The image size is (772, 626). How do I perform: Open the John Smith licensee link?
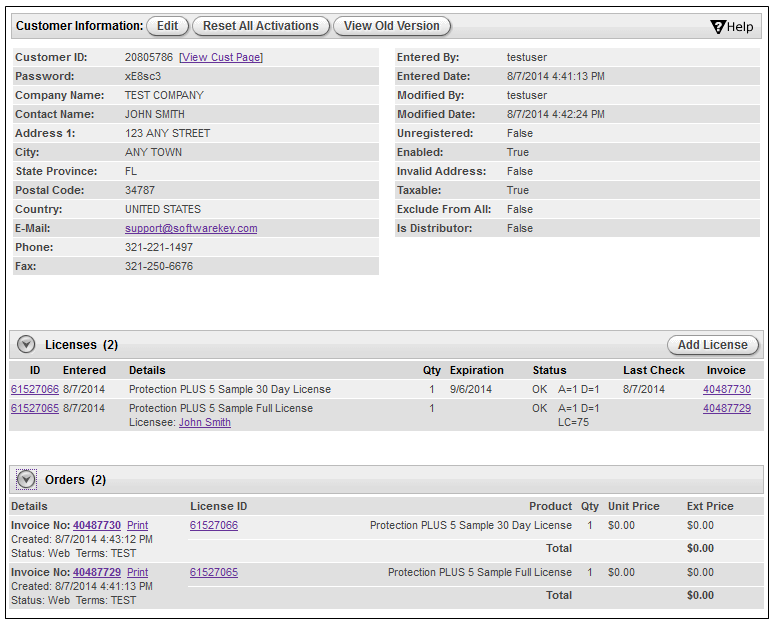pos(205,423)
